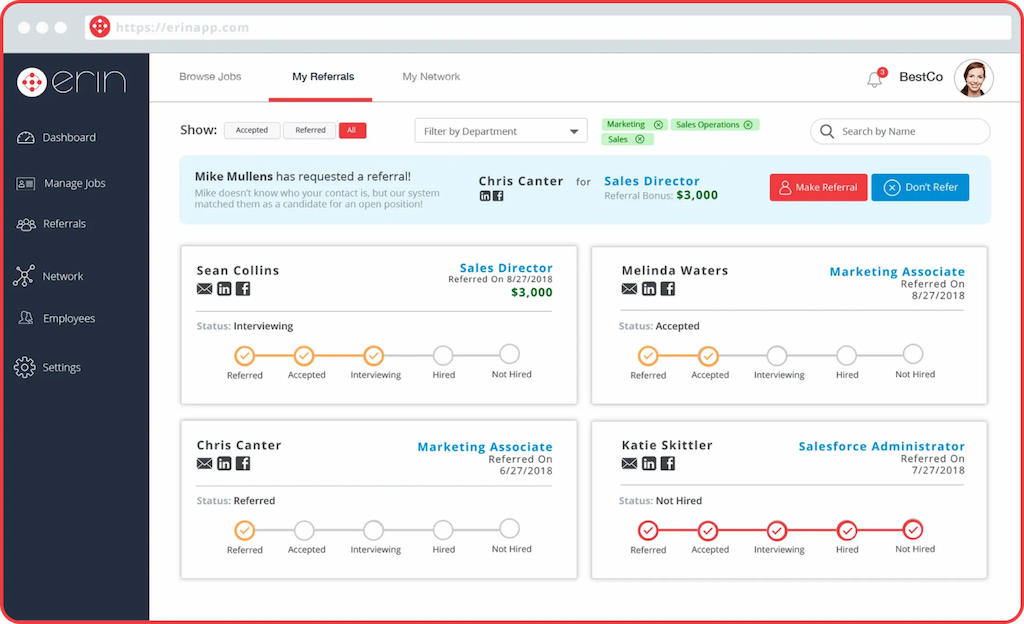Click the Settings gear in sidebar

click(x=25, y=367)
